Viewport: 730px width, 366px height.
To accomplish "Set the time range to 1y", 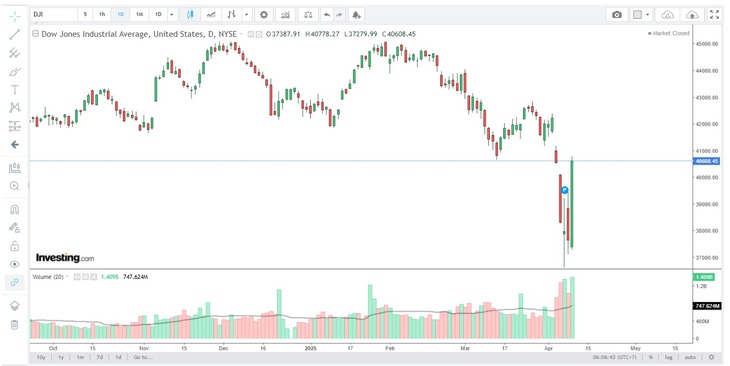I will 61,357.
